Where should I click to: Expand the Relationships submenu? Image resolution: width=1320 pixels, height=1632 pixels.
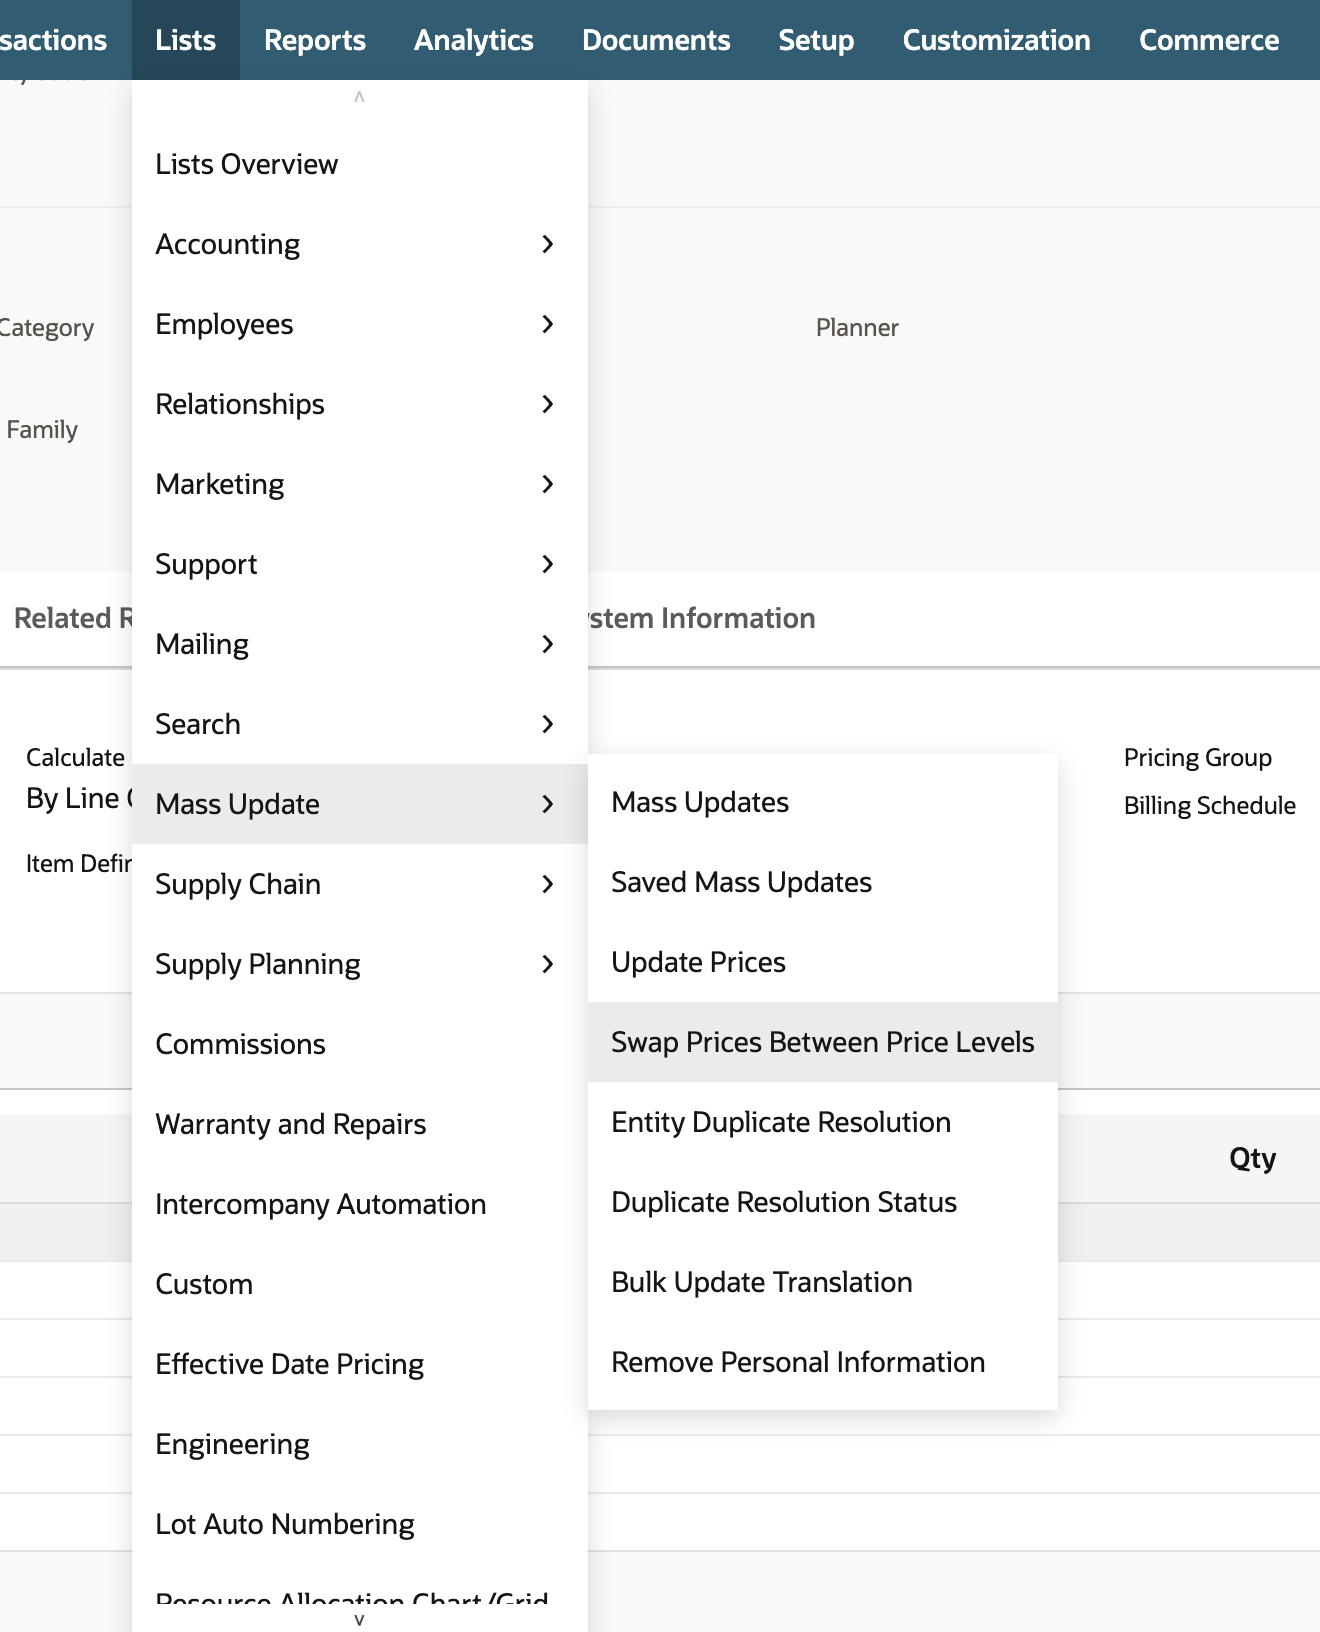click(360, 404)
